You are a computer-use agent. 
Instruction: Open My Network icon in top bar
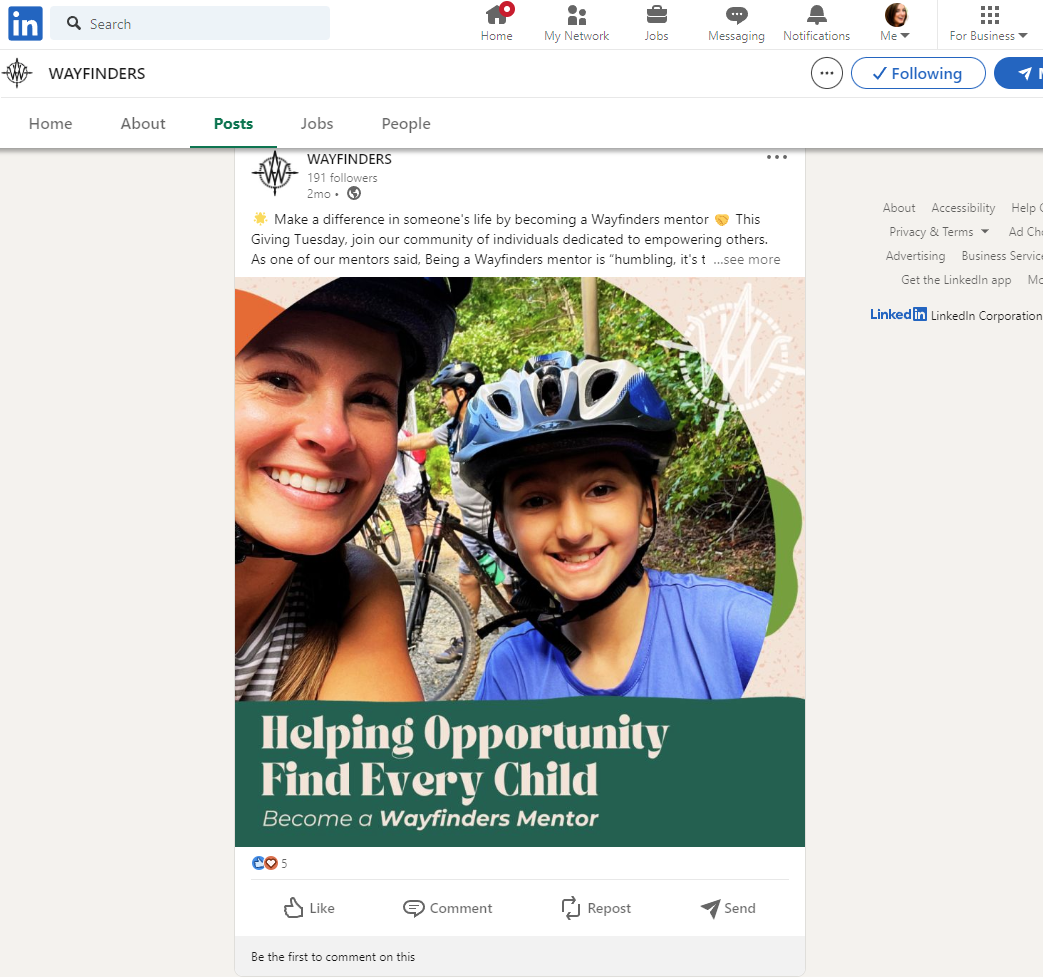(577, 23)
